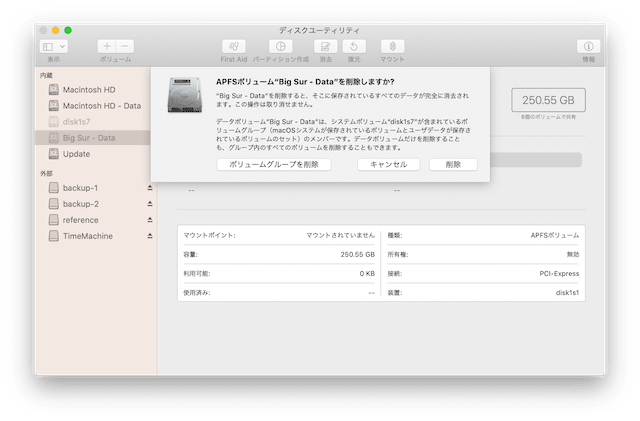640x421 pixels.
Task: Click the erase toolbar icon
Action: (325, 47)
